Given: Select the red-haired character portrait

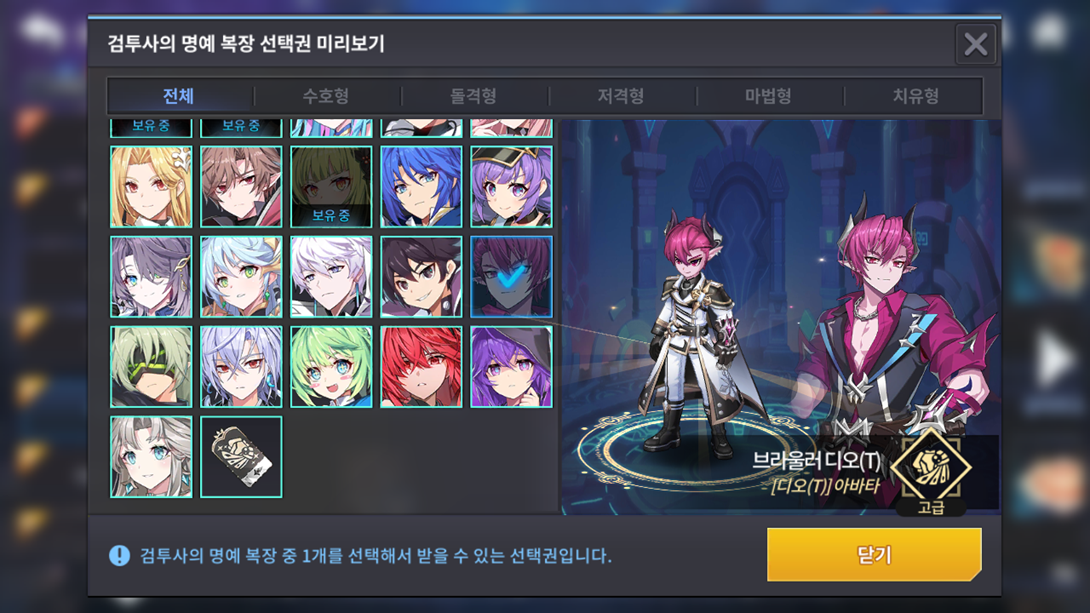Looking at the screenshot, I should pyautogui.click(x=421, y=366).
